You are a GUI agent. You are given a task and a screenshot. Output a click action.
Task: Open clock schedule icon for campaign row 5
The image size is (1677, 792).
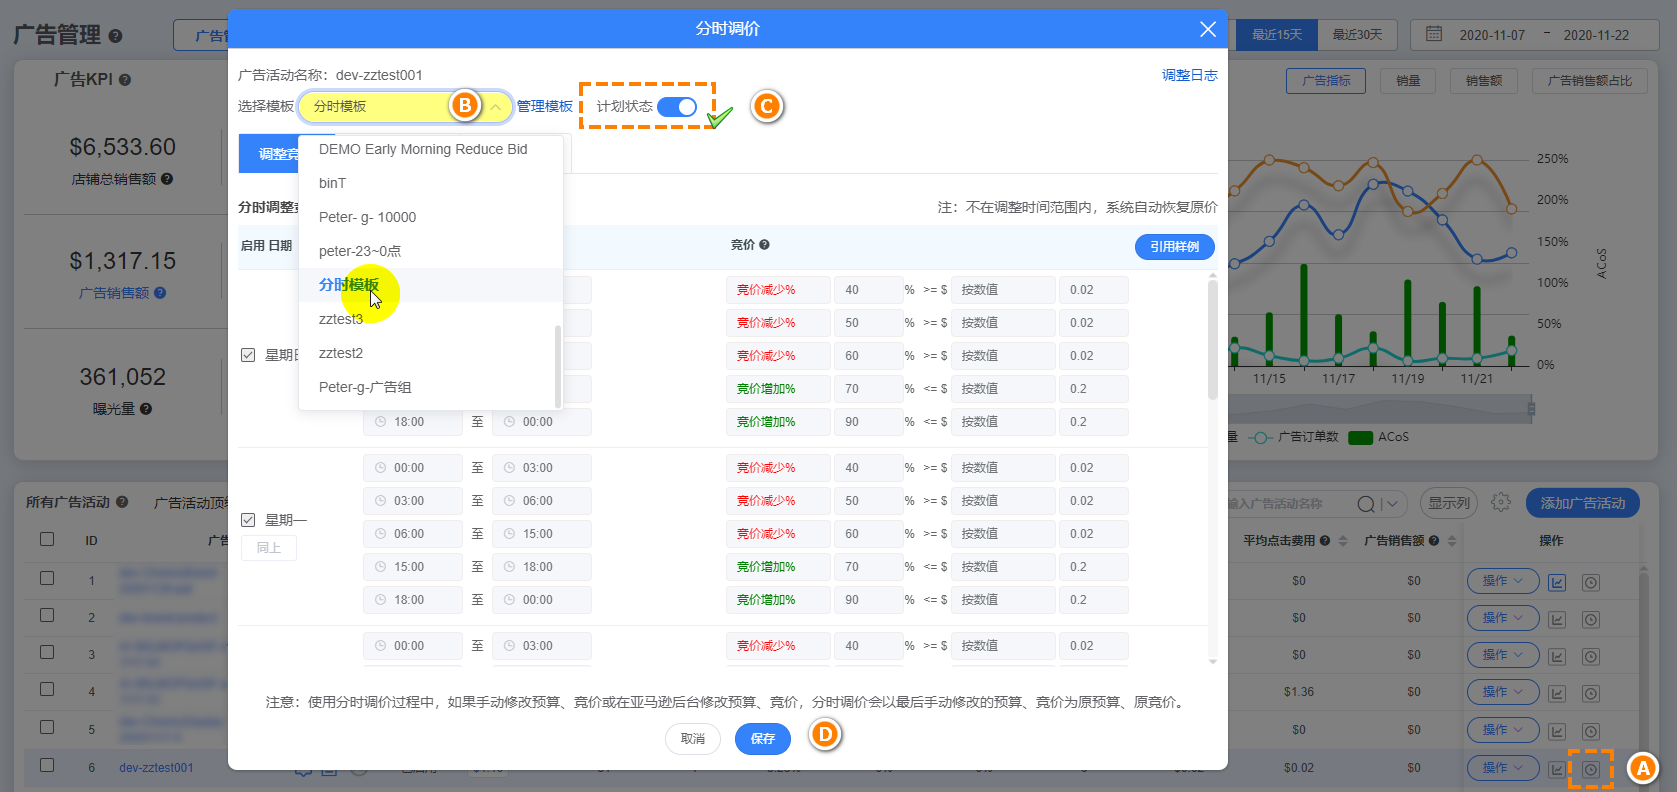pyautogui.click(x=1591, y=731)
